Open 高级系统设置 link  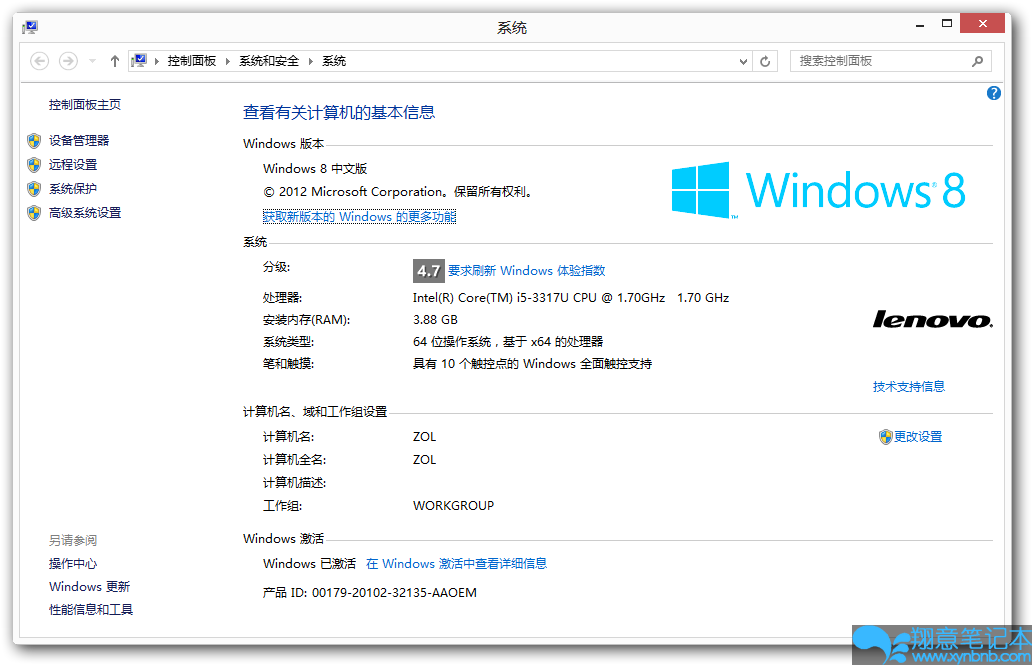[85, 213]
